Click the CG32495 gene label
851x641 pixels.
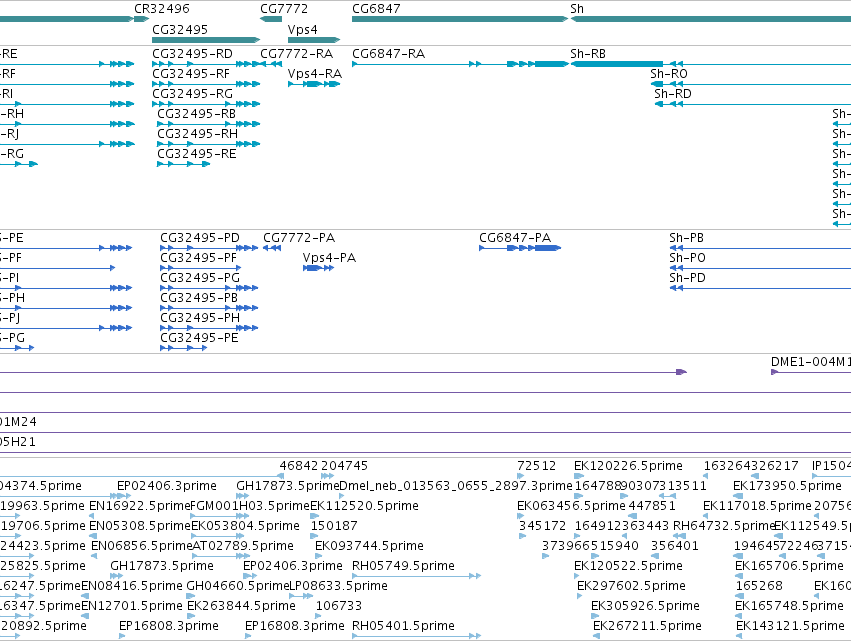tap(180, 29)
